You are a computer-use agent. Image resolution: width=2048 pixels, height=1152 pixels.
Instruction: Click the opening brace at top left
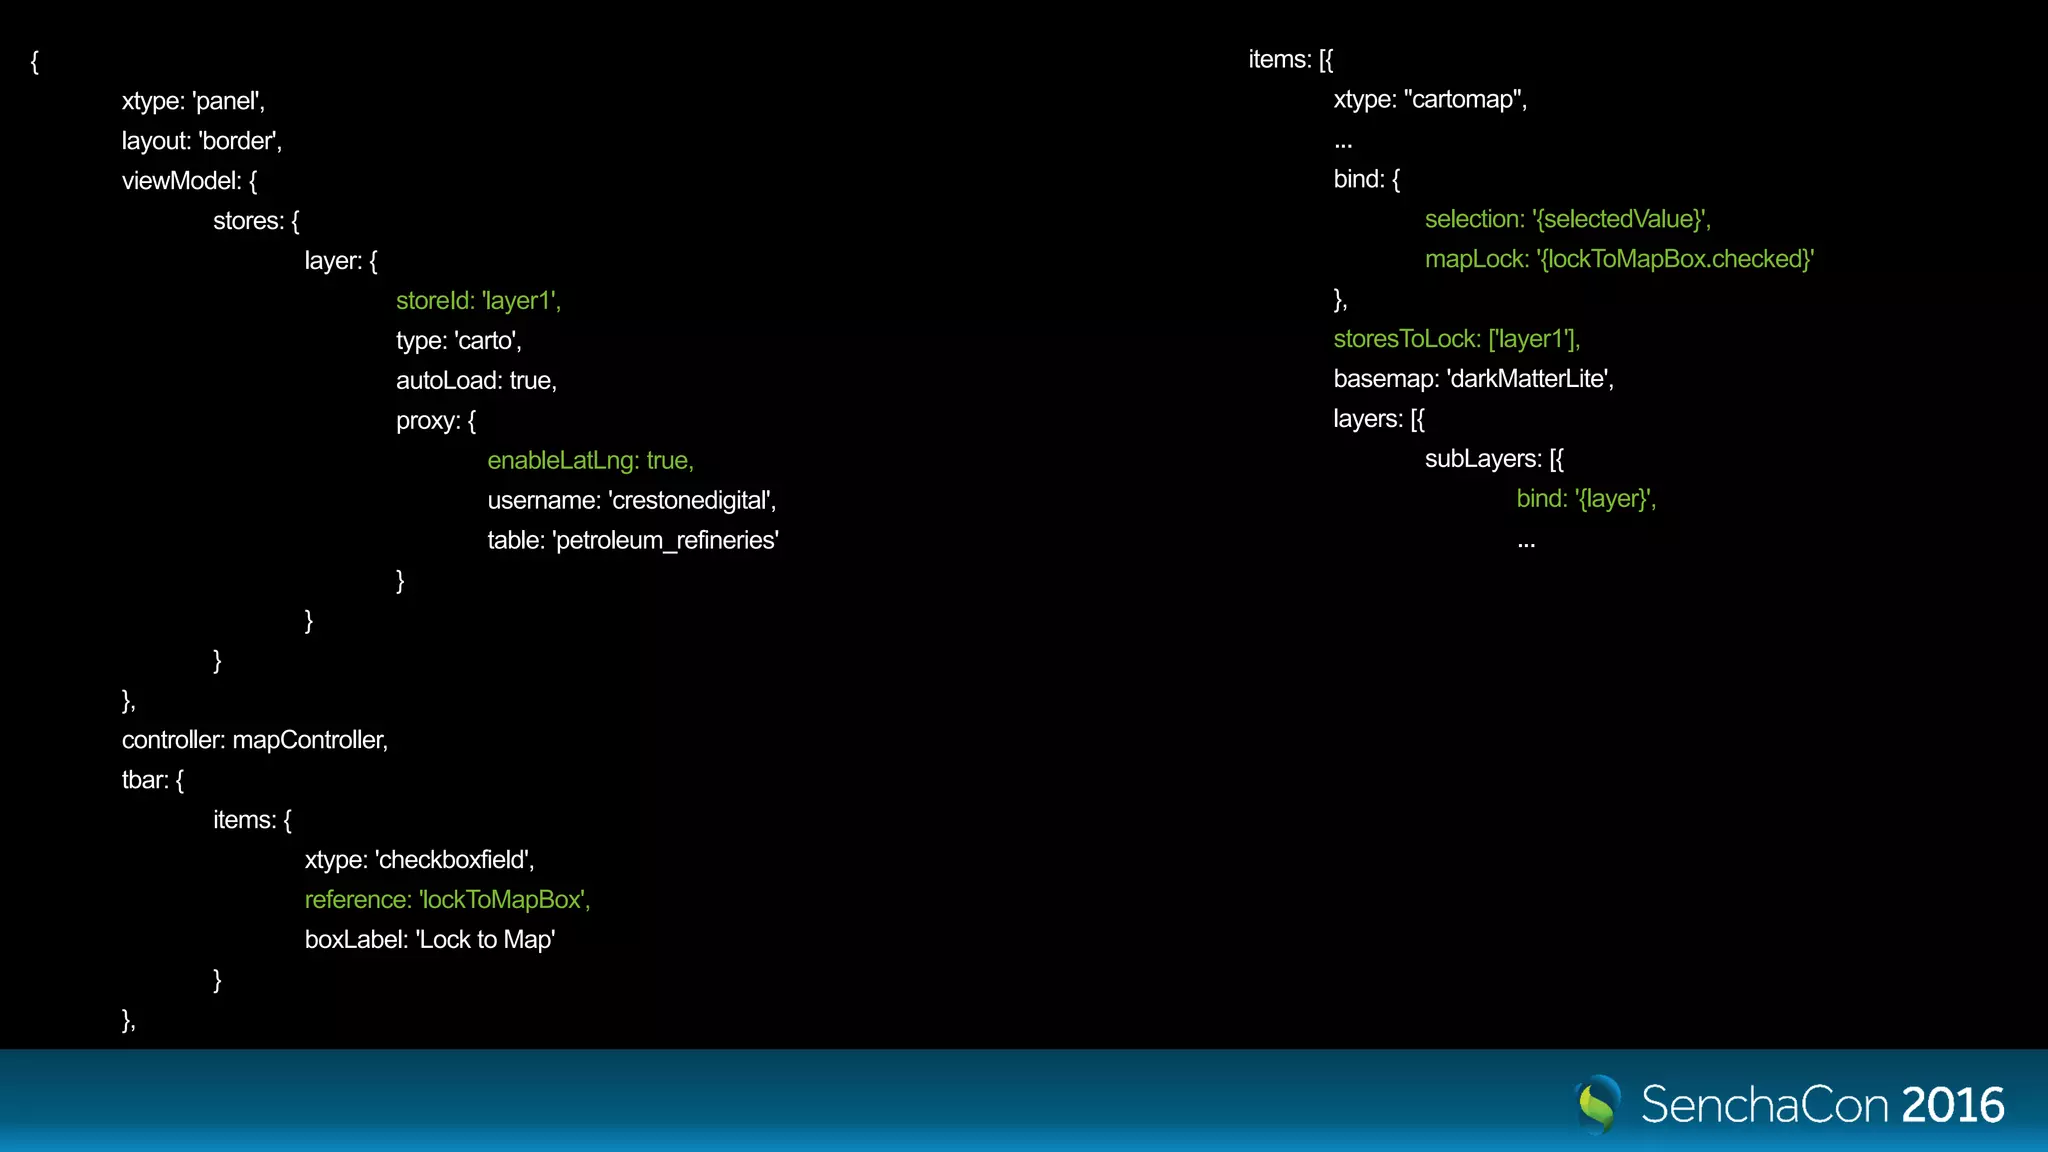tap(35, 62)
